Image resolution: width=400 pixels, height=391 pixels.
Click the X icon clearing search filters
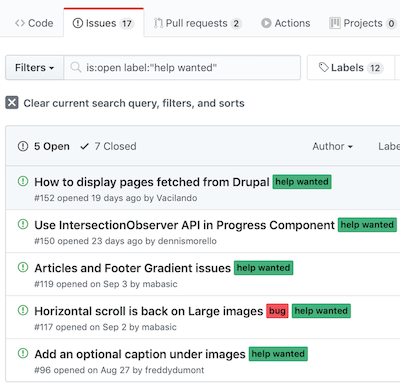click(x=12, y=103)
